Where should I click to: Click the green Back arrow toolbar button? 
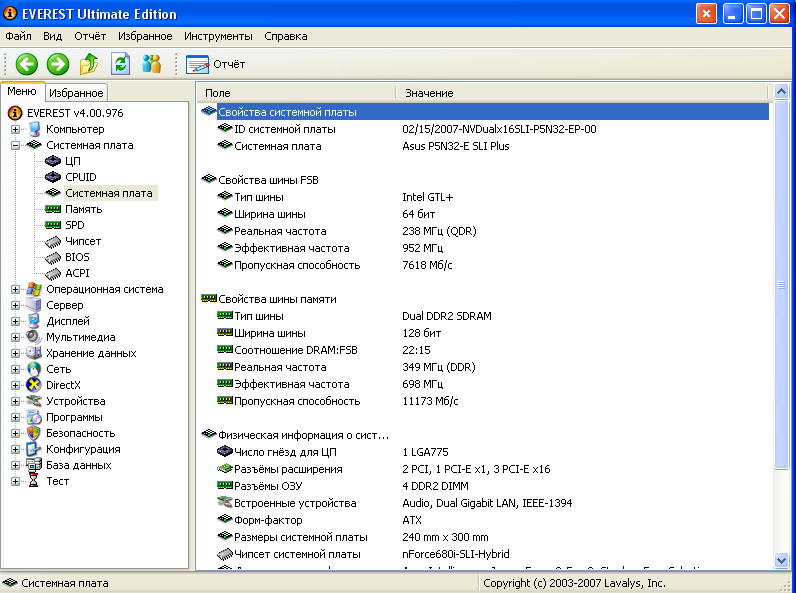tap(26, 64)
